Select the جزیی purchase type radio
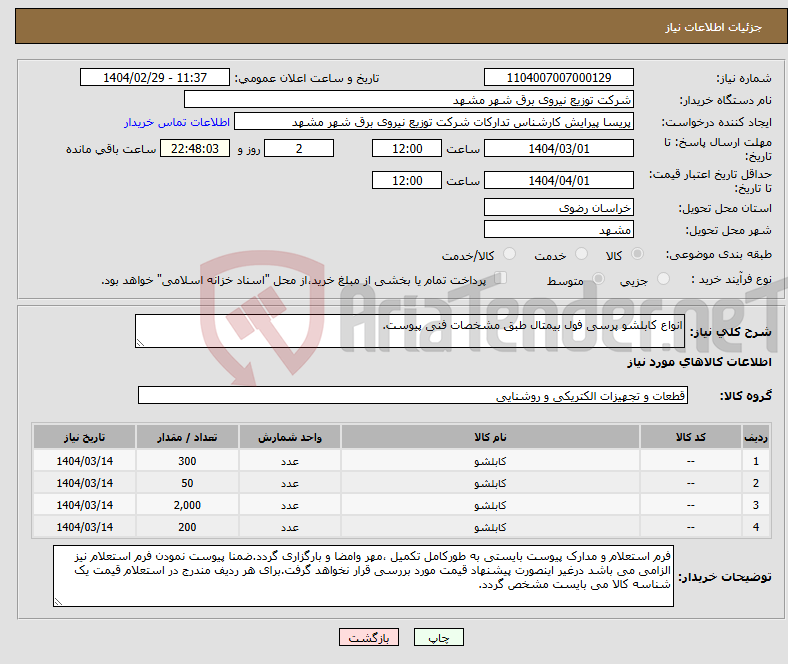This screenshot has height=664, width=788. (x=667, y=281)
